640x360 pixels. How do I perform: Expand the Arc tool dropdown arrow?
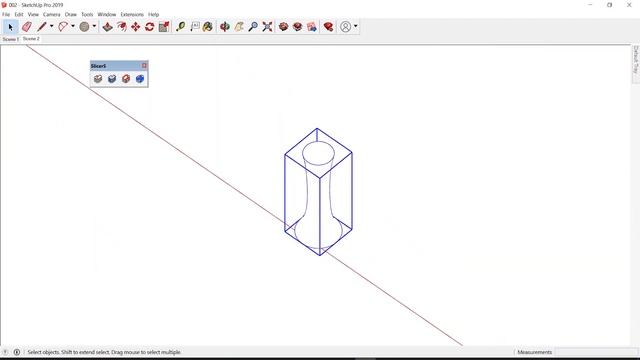pyautogui.click(x=73, y=26)
